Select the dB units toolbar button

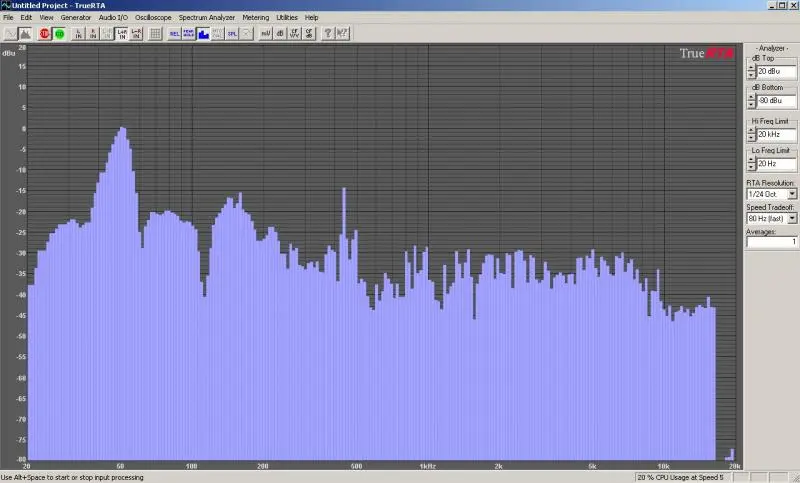tap(281, 33)
